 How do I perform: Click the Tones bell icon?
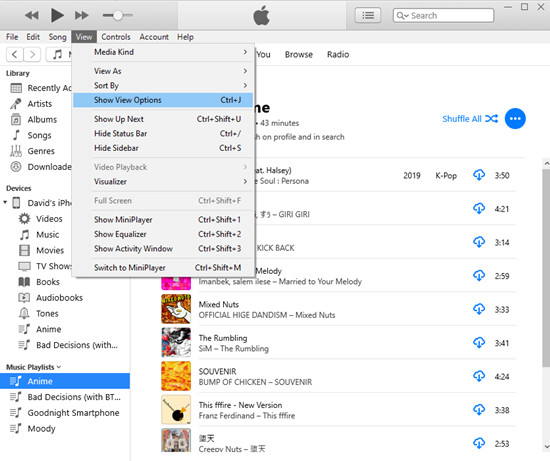pyautogui.click(x=24, y=313)
